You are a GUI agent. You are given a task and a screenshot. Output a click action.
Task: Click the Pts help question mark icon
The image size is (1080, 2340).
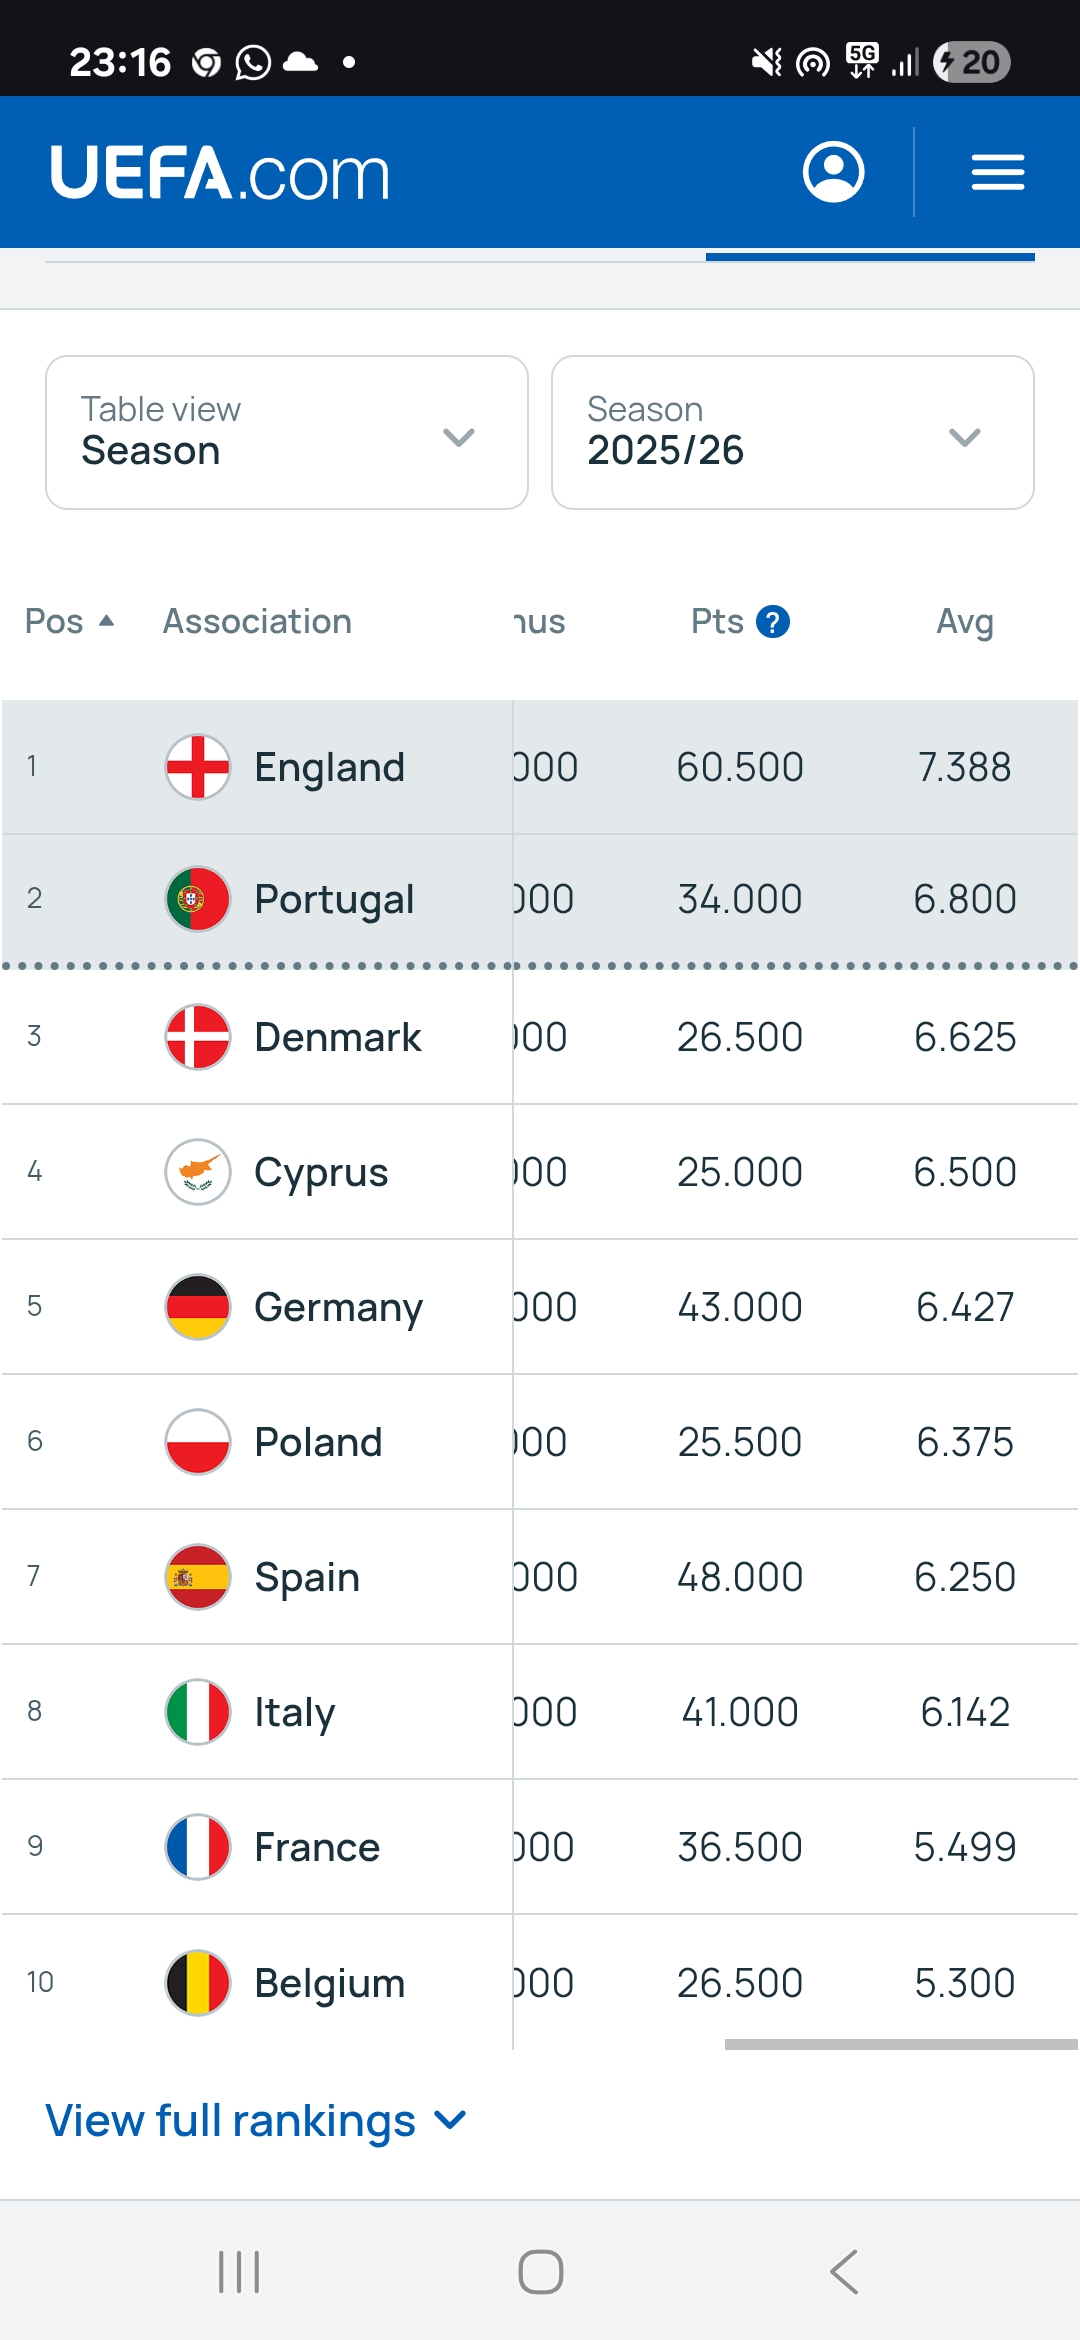pyautogui.click(x=773, y=622)
